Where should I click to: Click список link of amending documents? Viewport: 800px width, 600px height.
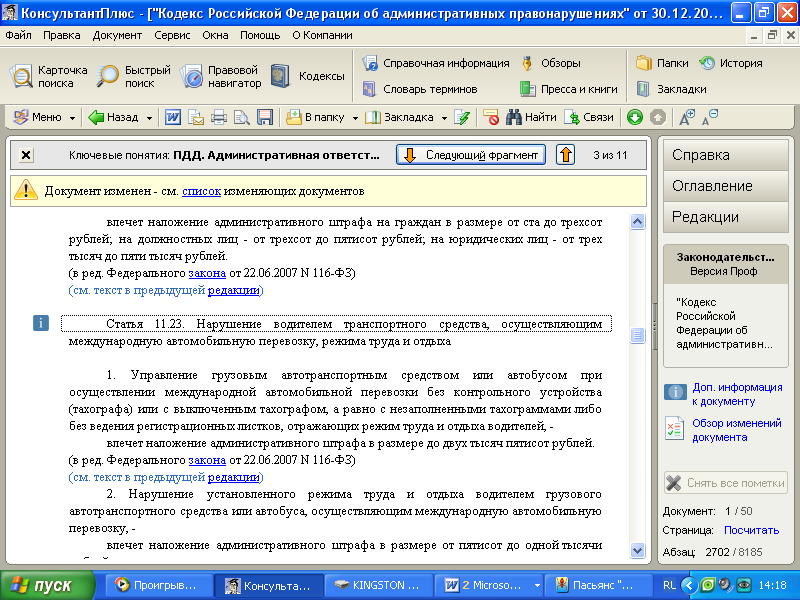[202, 191]
